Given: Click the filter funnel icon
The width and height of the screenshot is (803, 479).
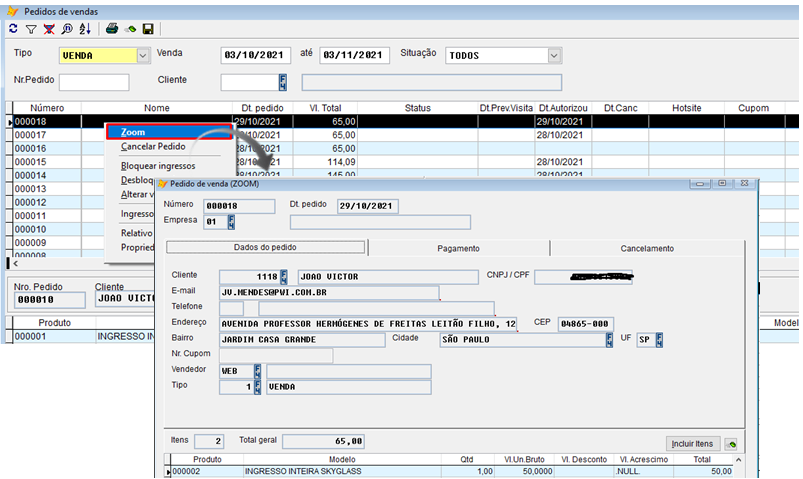Looking at the screenshot, I should click(x=30, y=30).
